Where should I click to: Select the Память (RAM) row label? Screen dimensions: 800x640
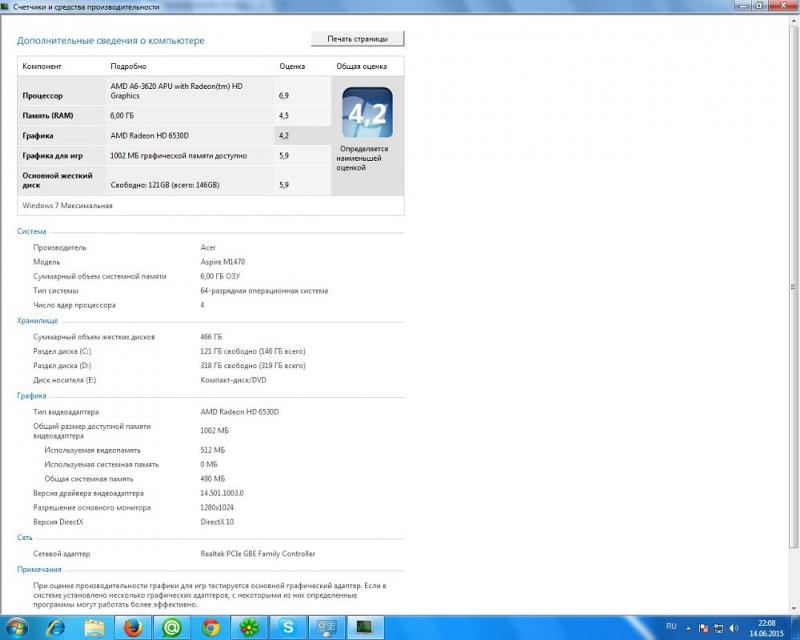(x=47, y=115)
